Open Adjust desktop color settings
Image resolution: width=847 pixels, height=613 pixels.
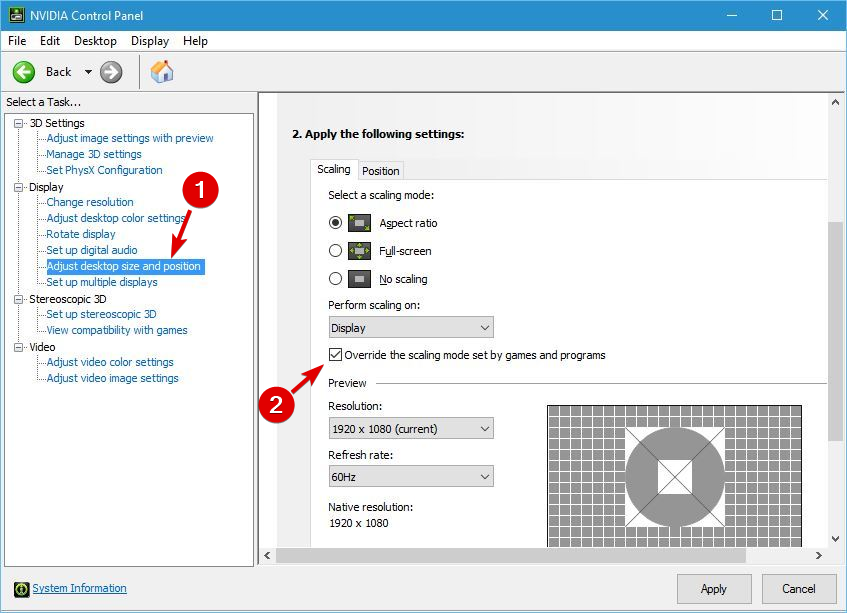pyautogui.click(x=116, y=218)
